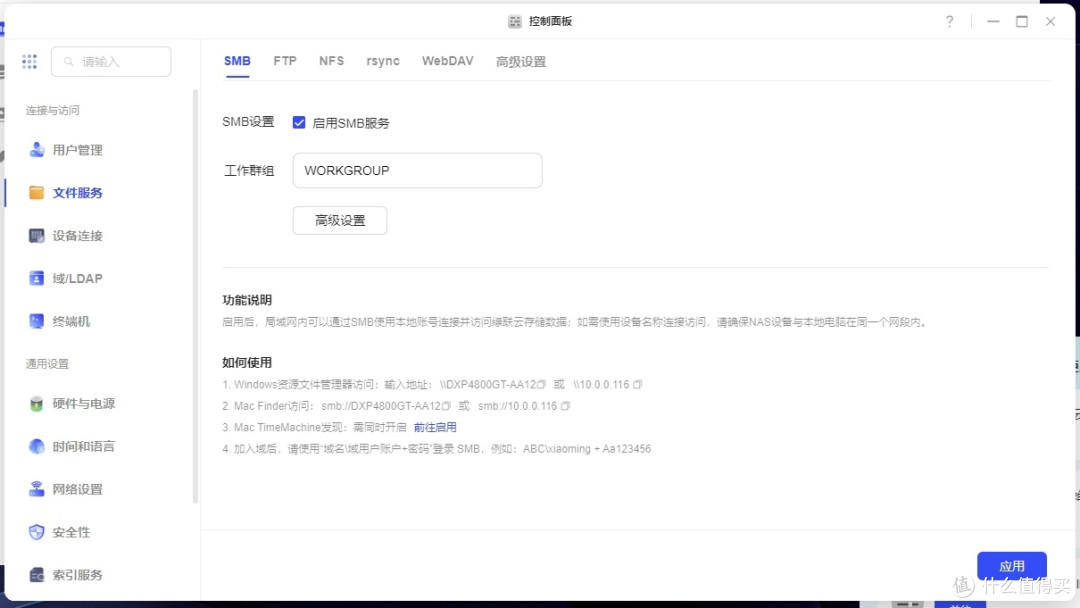Click the 通用设置 section label

(x=47, y=364)
